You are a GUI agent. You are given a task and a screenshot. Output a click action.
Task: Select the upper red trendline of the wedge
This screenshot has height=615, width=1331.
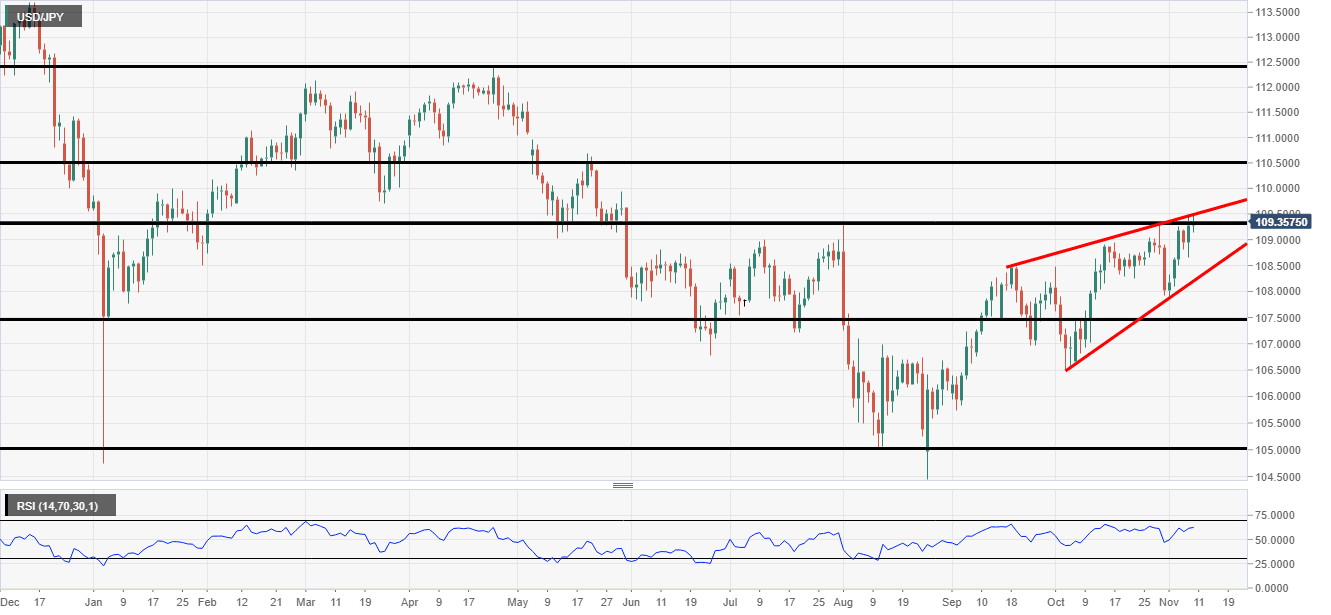(x=1126, y=233)
